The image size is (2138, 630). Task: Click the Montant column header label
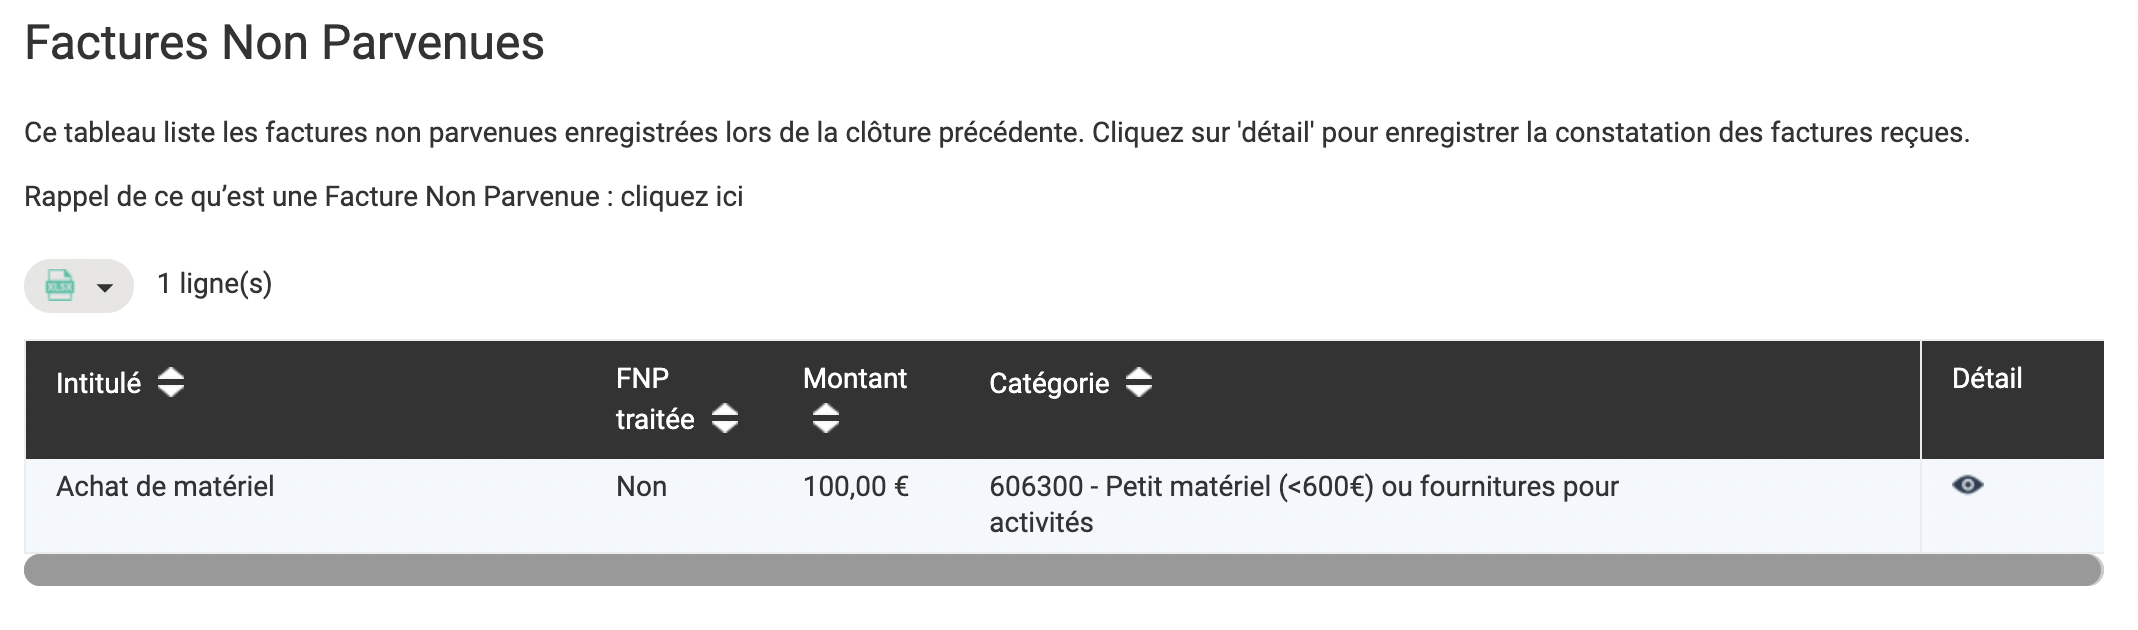click(854, 378)
